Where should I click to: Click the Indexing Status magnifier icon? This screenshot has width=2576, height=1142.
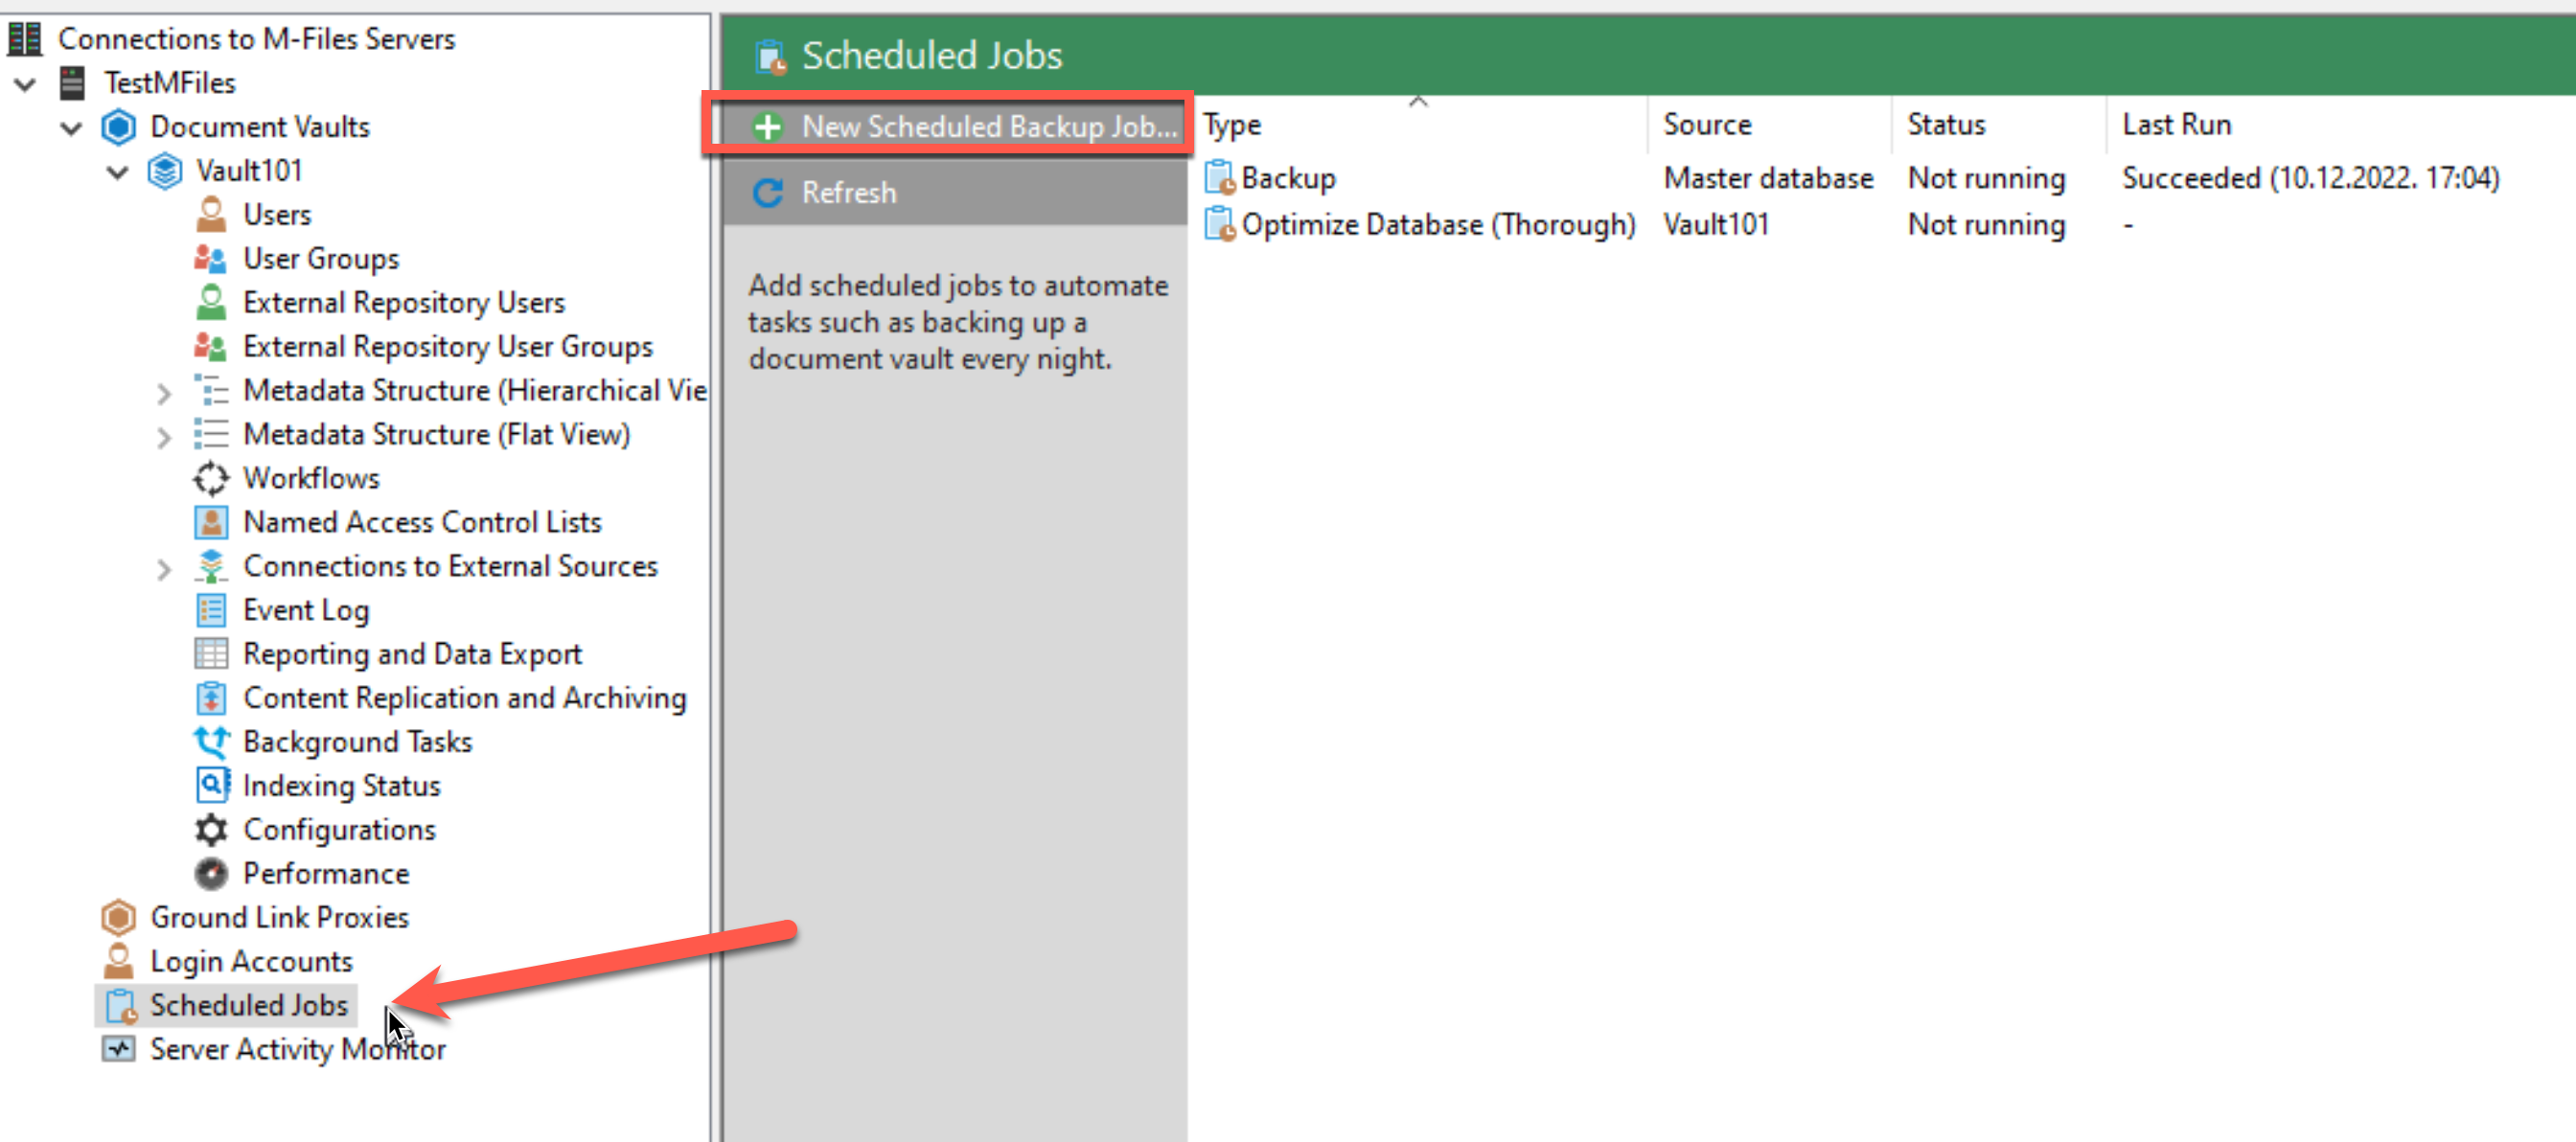pos(212,785)
